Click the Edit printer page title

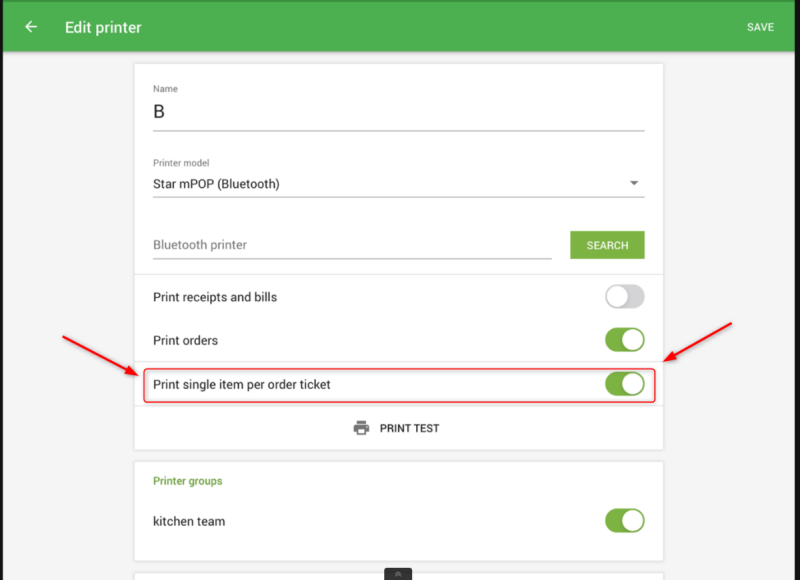click(103, 27)
